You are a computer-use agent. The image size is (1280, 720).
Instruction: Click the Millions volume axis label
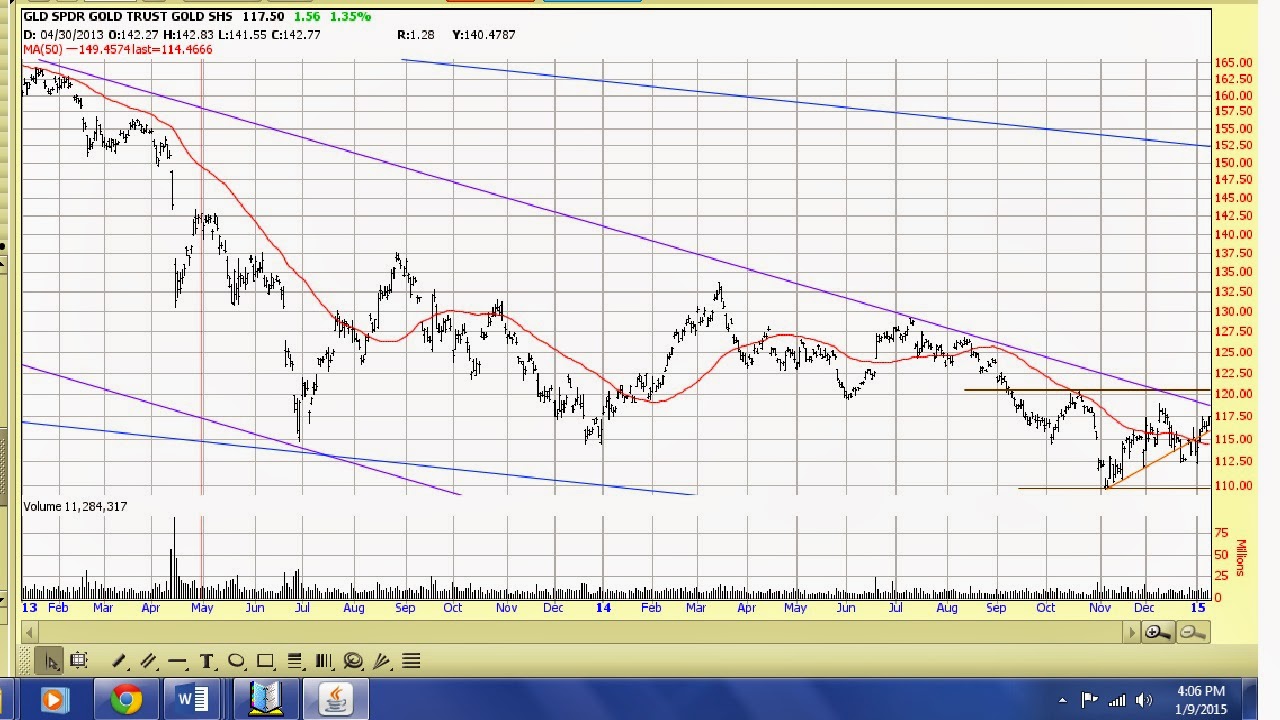tap(1242, 557)
